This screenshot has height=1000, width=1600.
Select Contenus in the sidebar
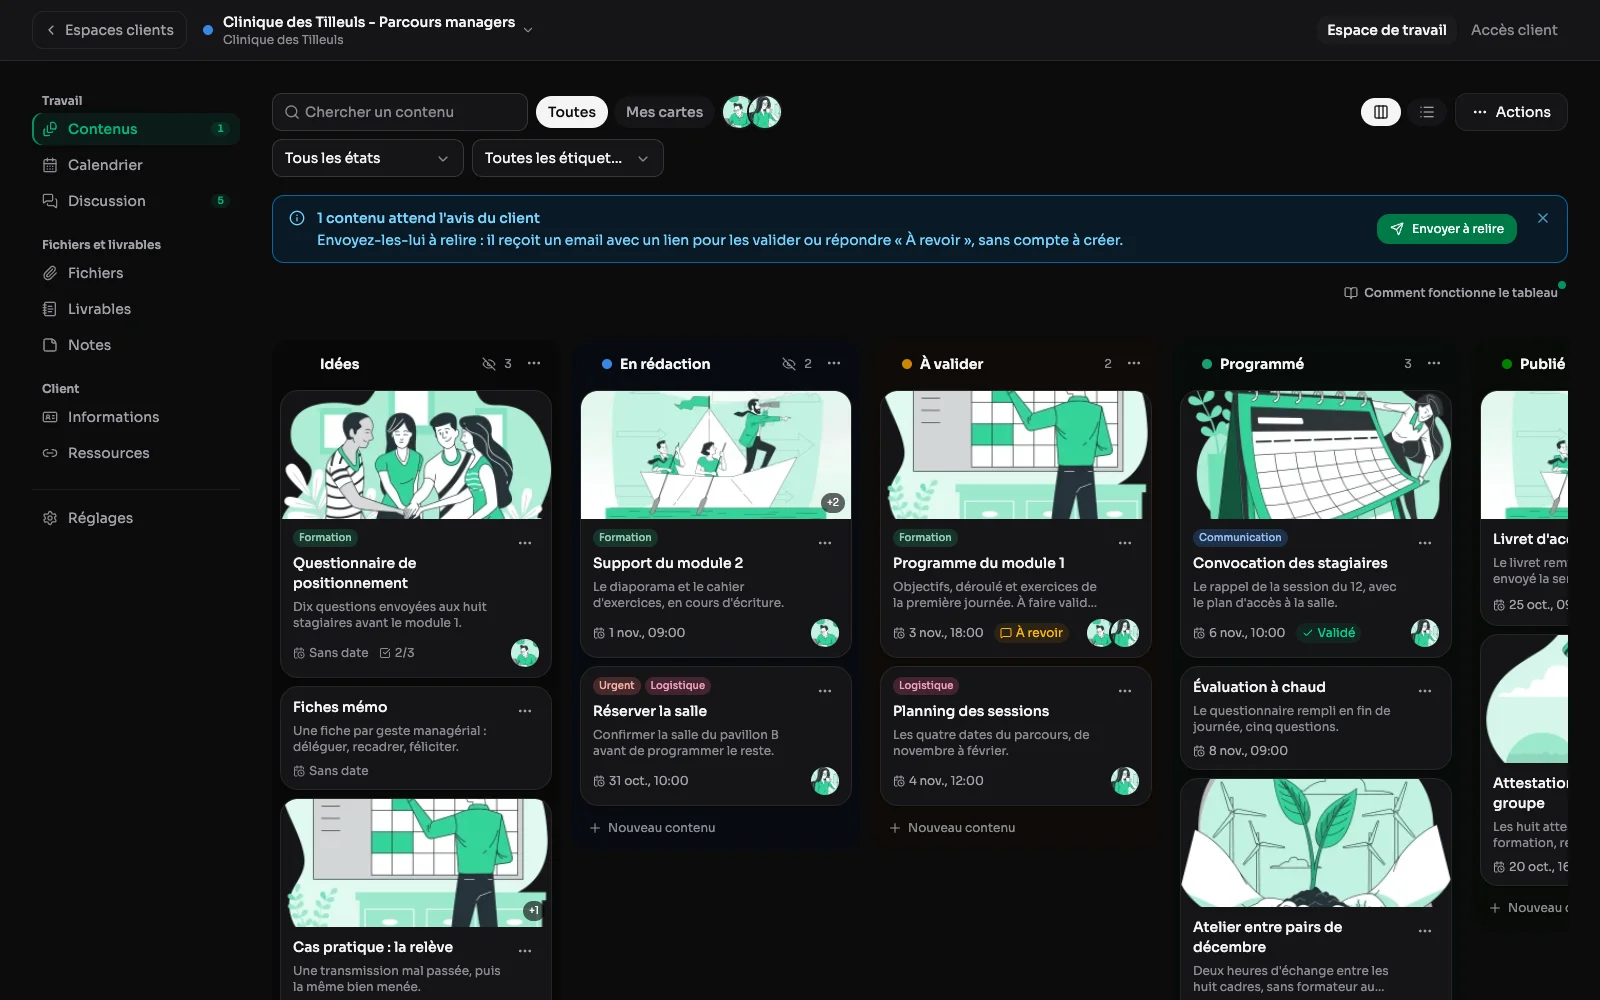[136, 129]
